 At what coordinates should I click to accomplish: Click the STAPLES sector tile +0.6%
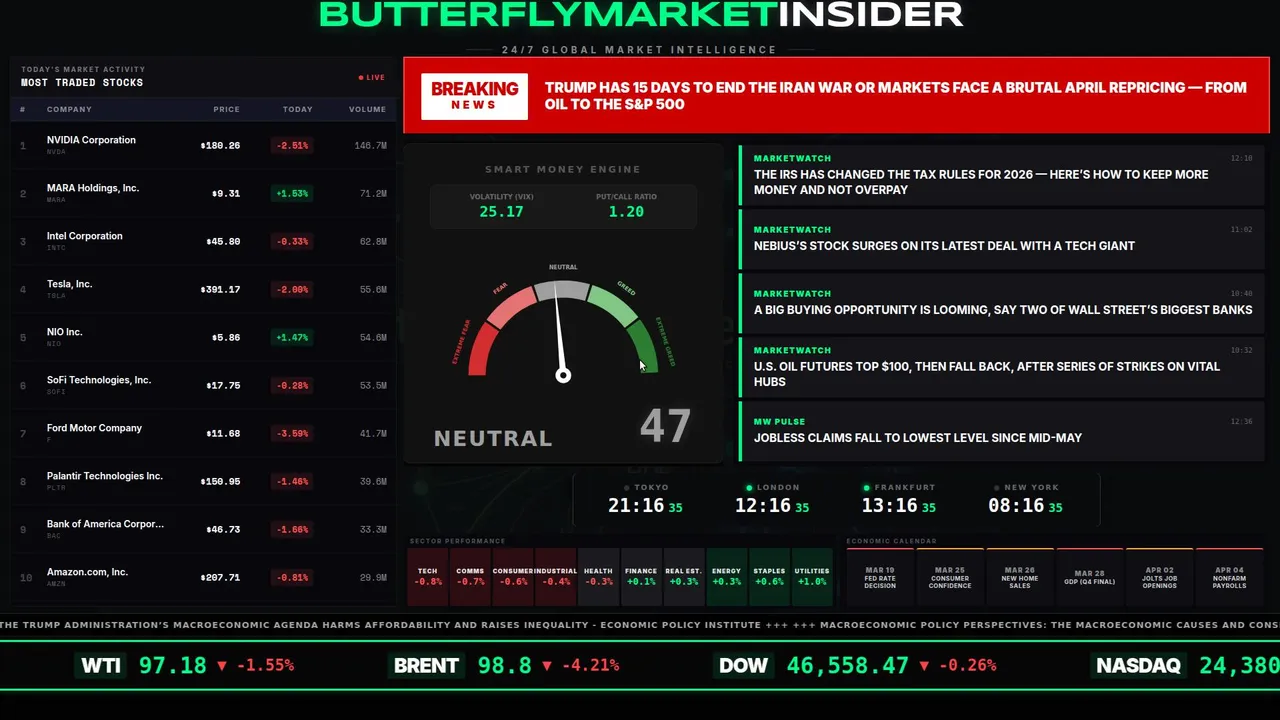pos(769,576)
